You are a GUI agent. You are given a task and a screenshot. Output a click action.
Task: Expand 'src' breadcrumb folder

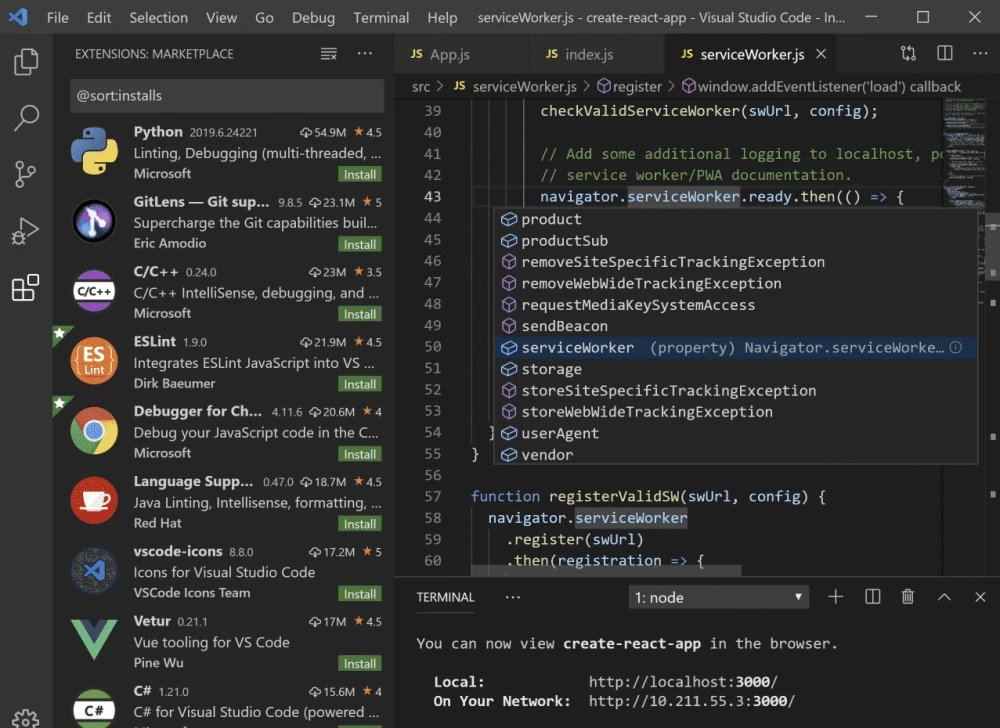pos(421,87)
